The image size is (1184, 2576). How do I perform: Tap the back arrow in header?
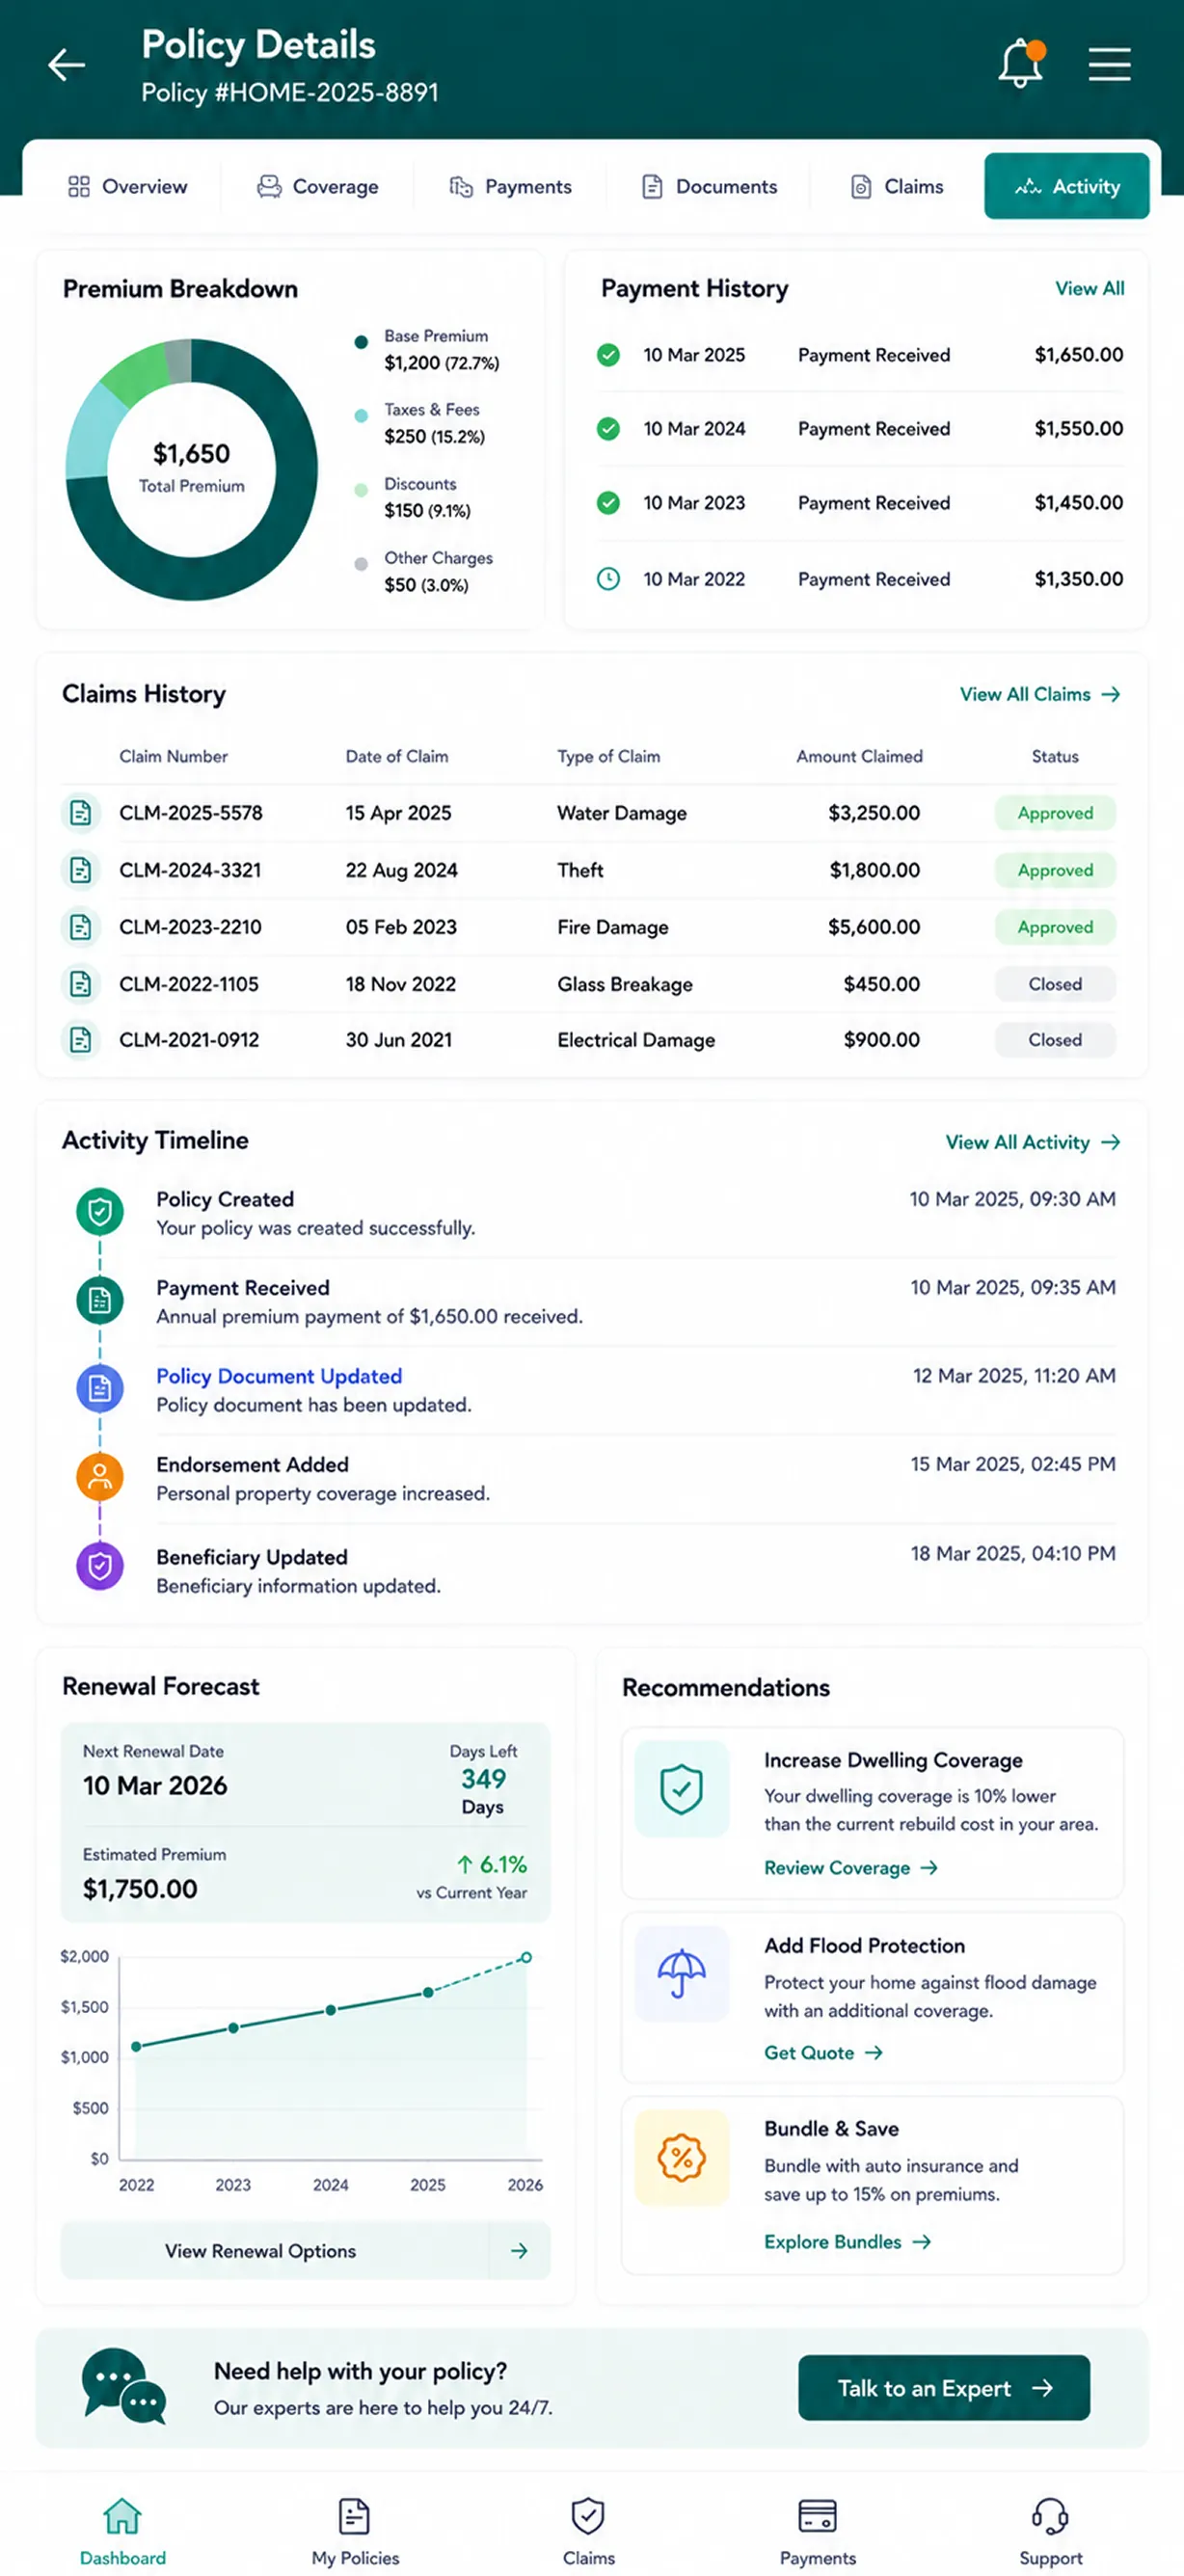tap(66, 65)
